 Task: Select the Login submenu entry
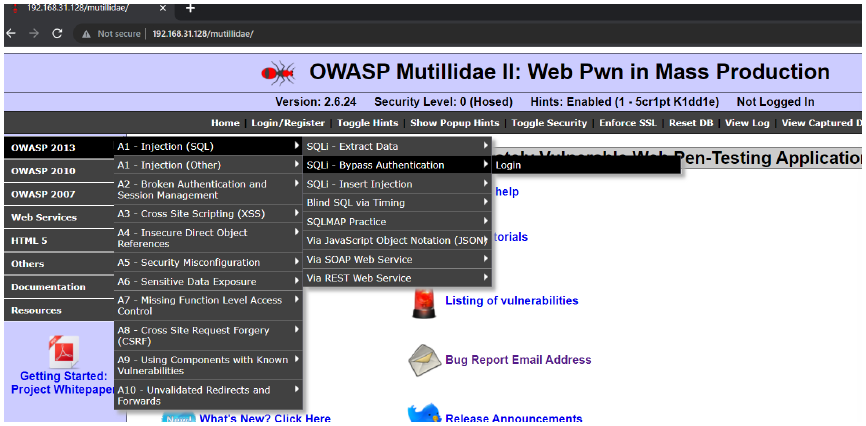click(586, 165)
